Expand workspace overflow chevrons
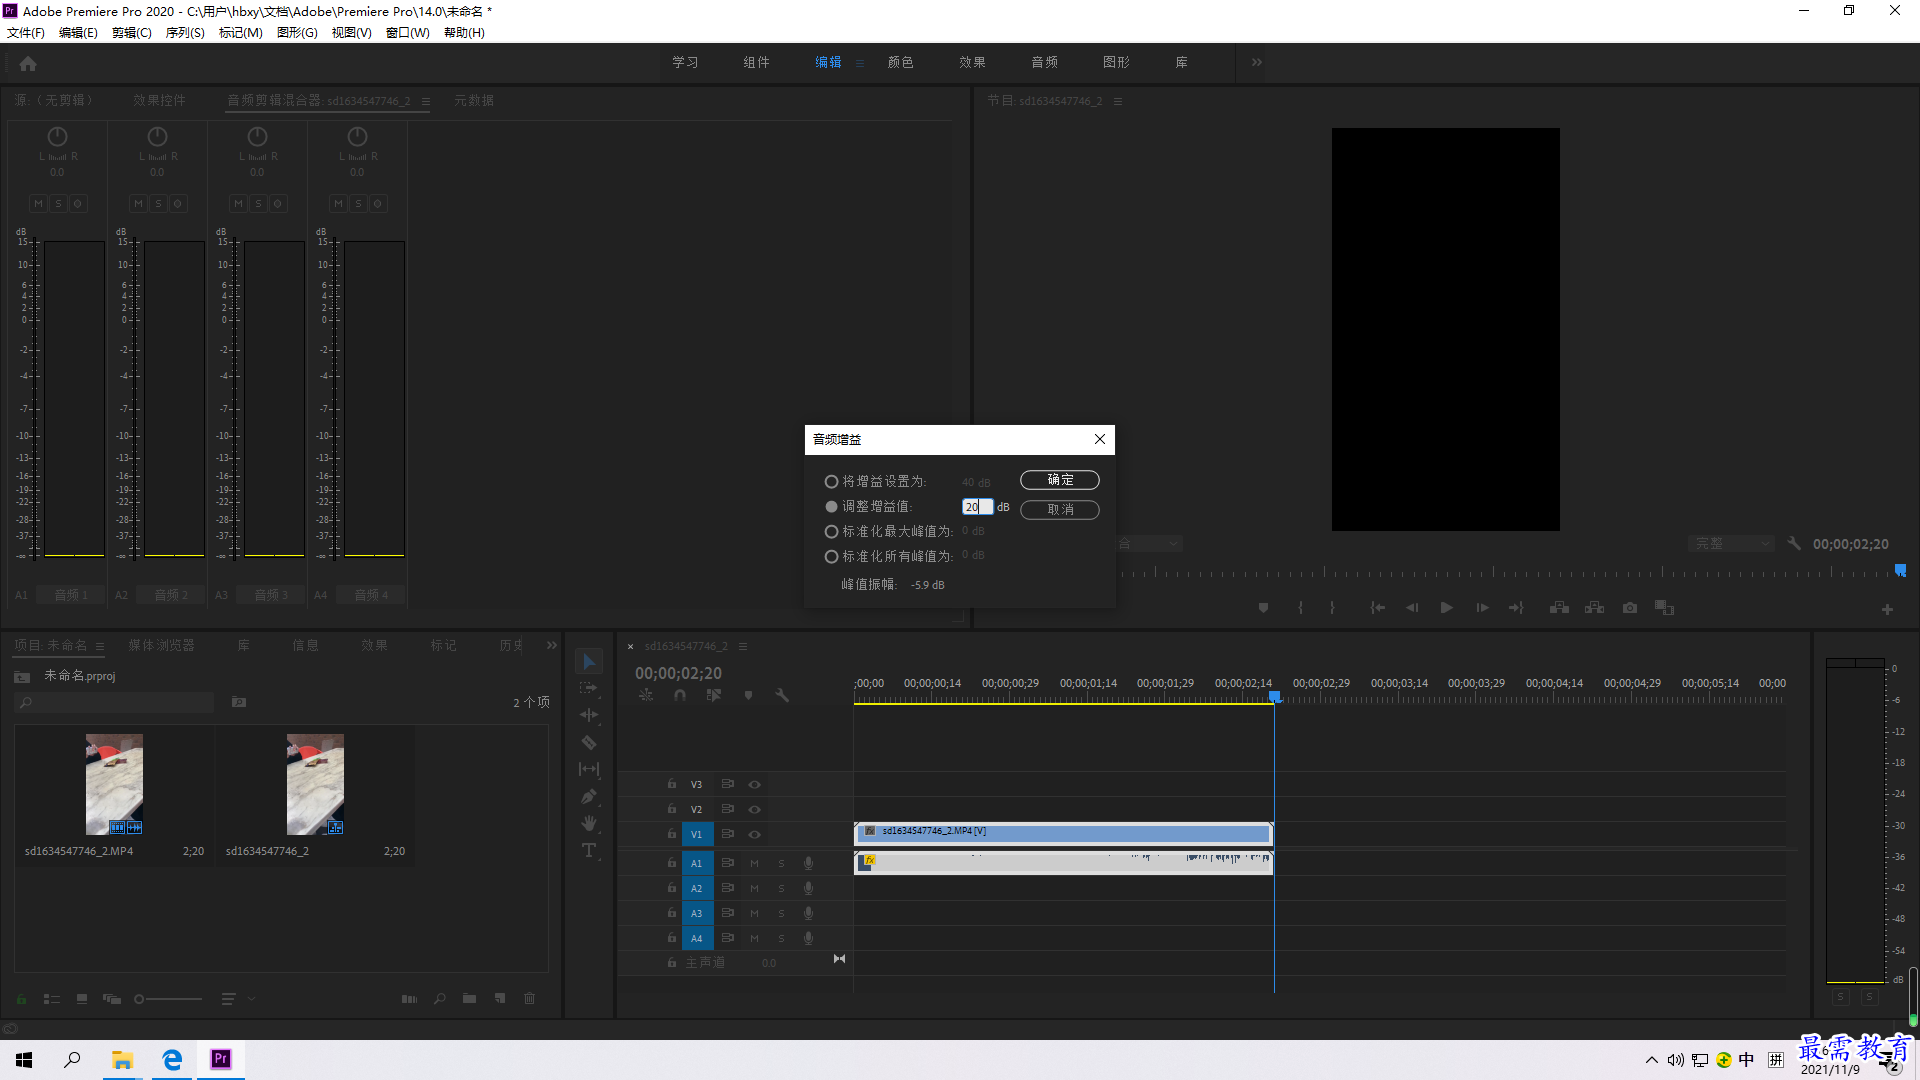Image resolution: width=1920 pixels, height=1080 pixels. pyautogui.click(x=1257, y=62)
